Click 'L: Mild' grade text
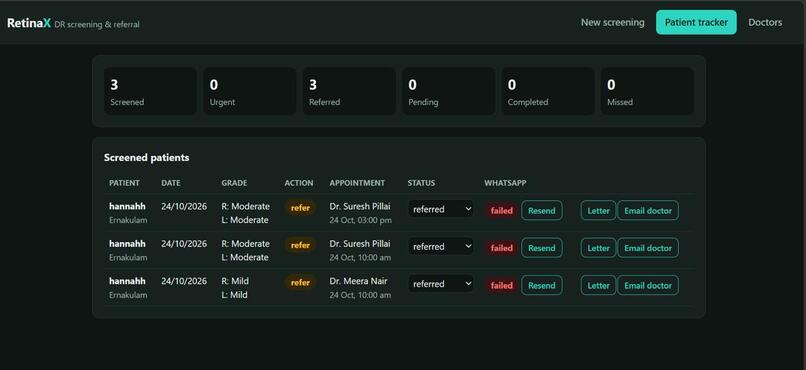Viewport: 806px width, 370px height. 234,295
